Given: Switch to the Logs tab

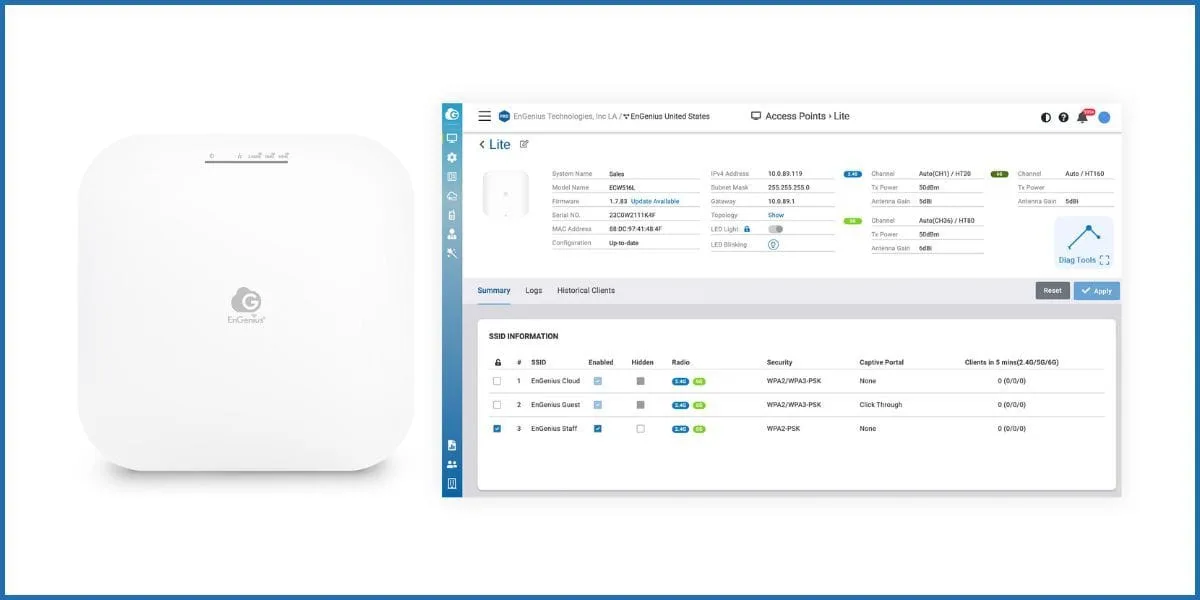Looking at the screenshot, I should tap(532, 290).
